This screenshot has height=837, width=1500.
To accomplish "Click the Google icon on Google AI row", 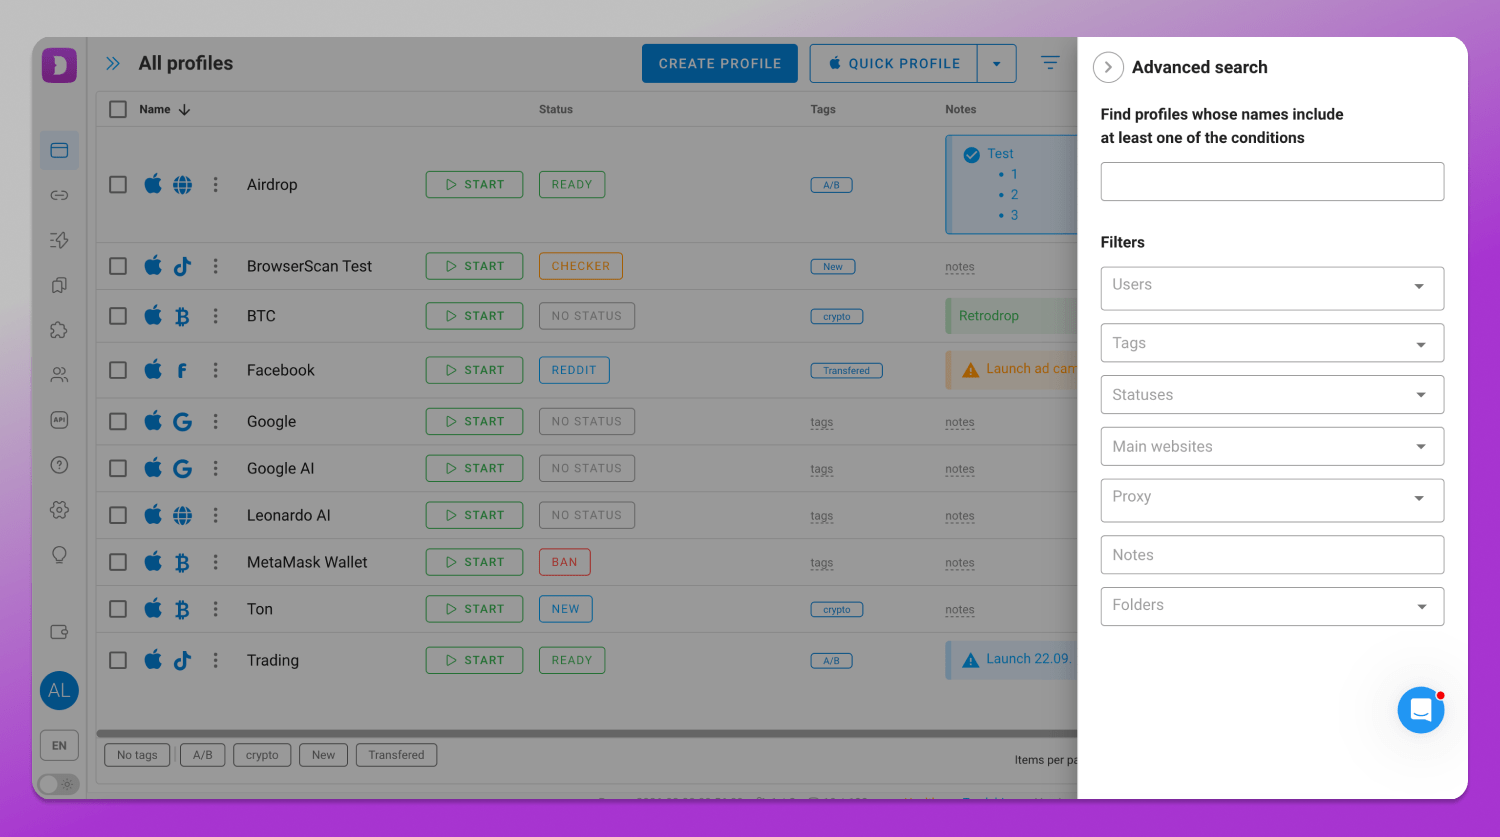I will pos(182,468).
